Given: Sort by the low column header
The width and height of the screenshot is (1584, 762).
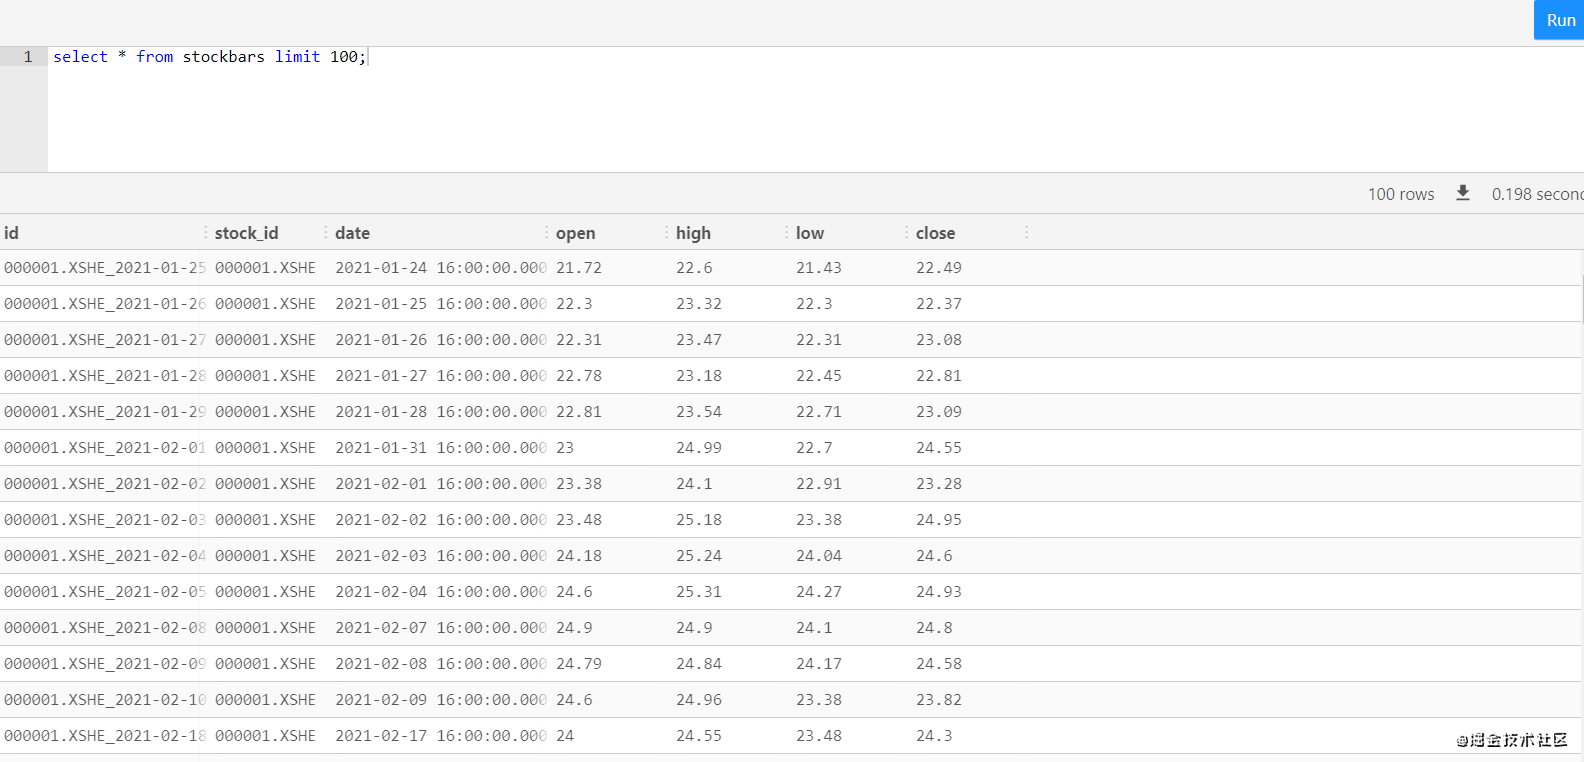Looking at the screenshot, I should coord(810,233).
